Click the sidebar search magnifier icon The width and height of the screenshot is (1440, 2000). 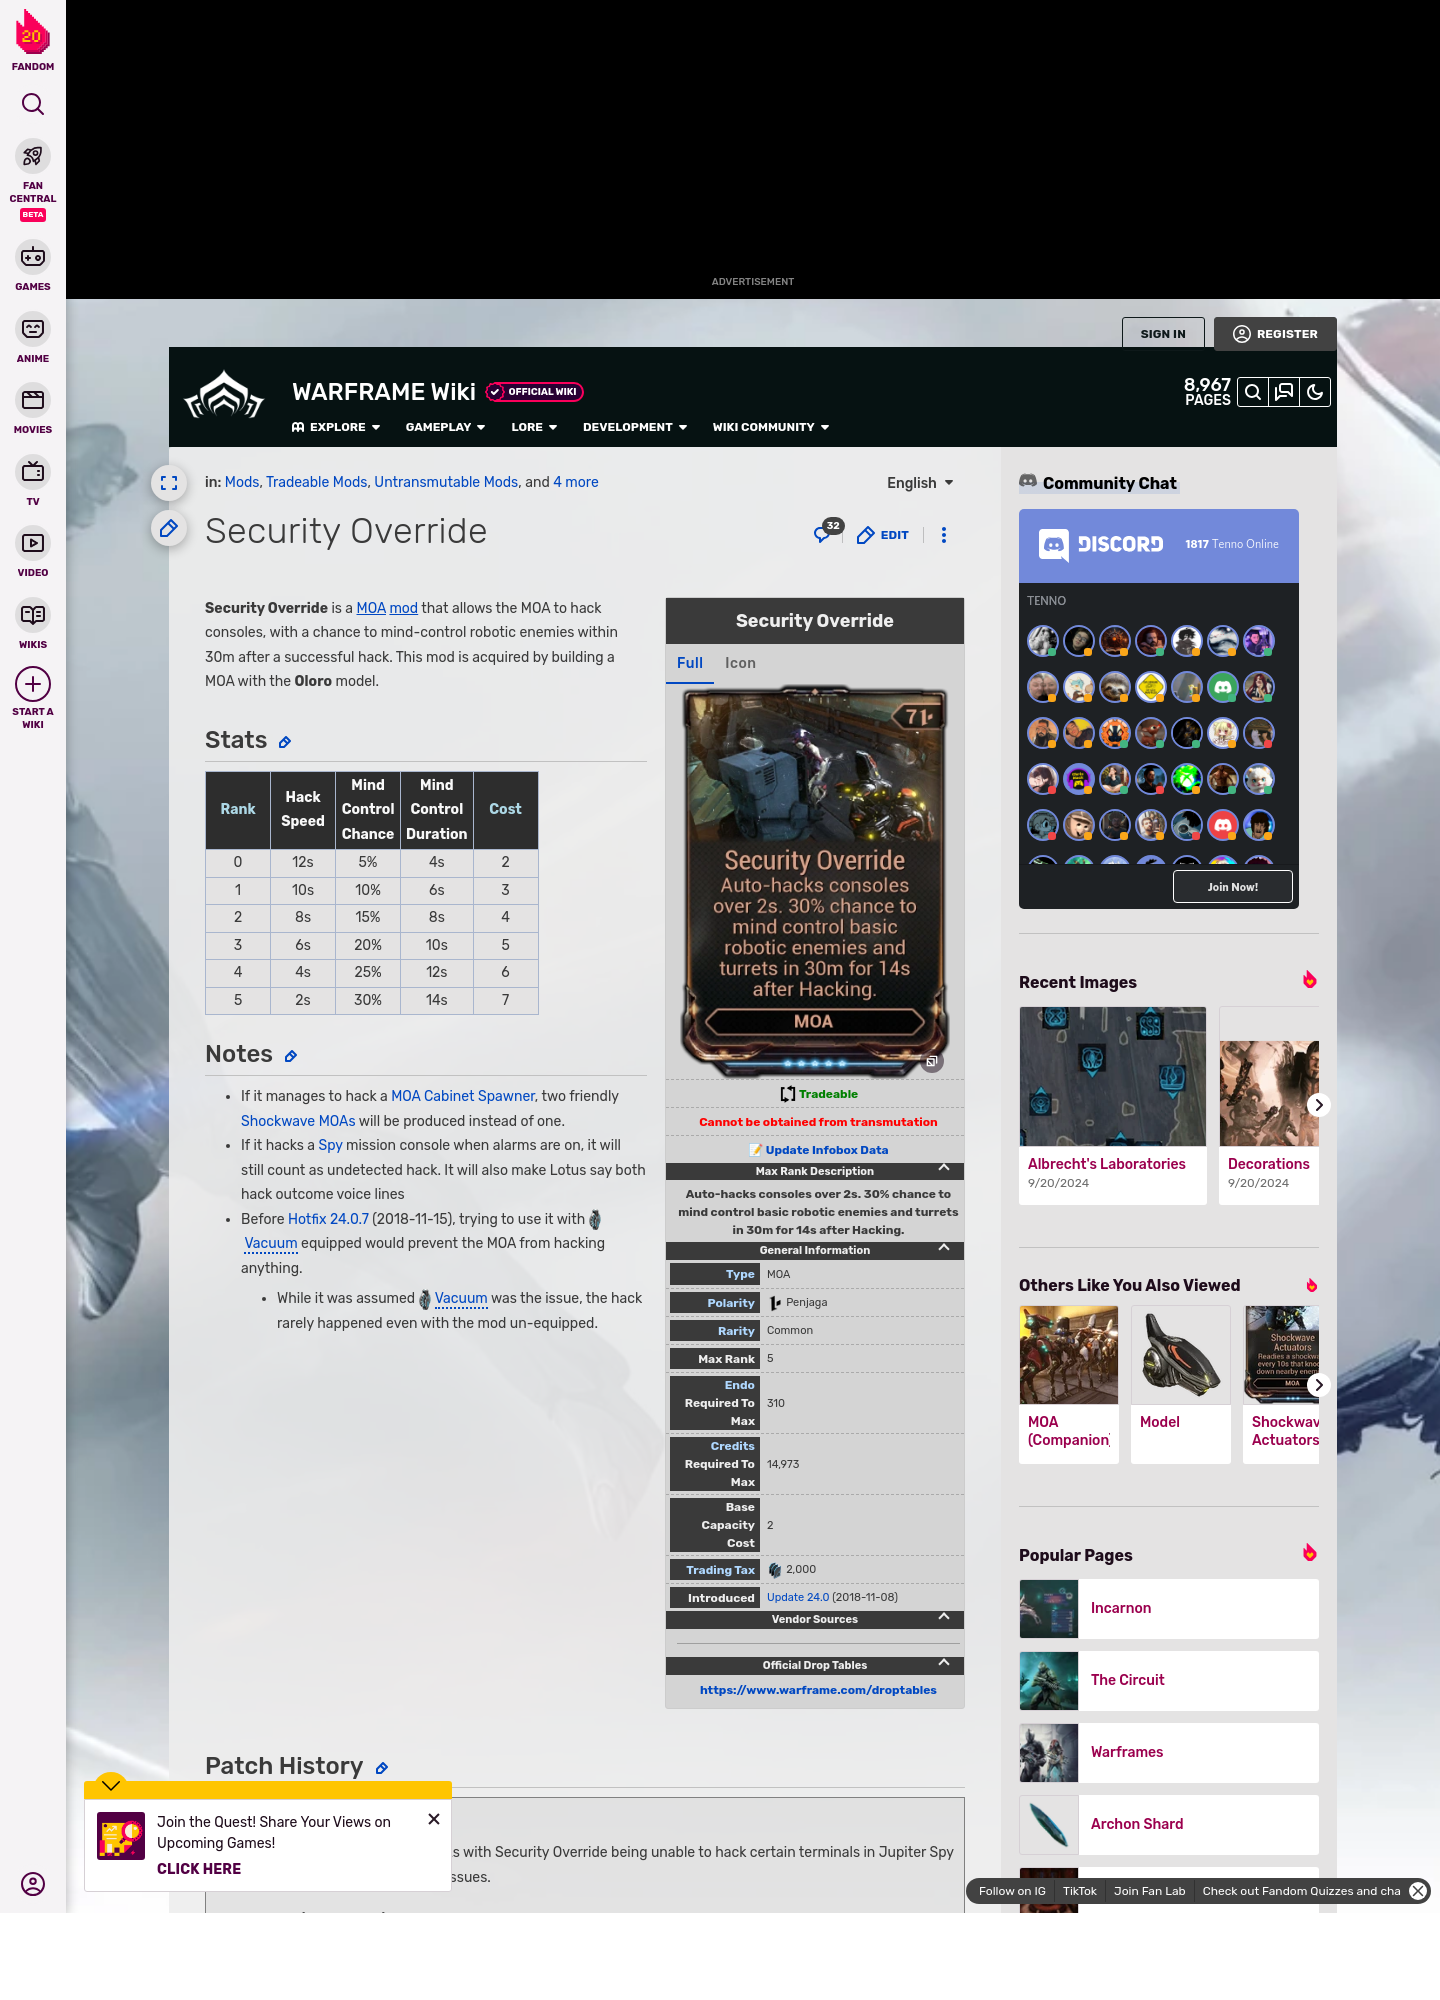tap(33, 104)
